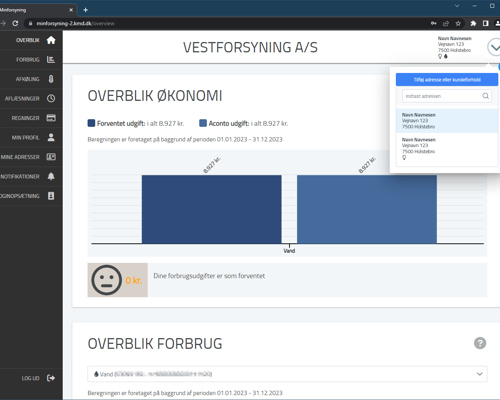Click the Aconto udgift legend swatch
This screenshot has width=500, height=400.
(x=203, y=123)
